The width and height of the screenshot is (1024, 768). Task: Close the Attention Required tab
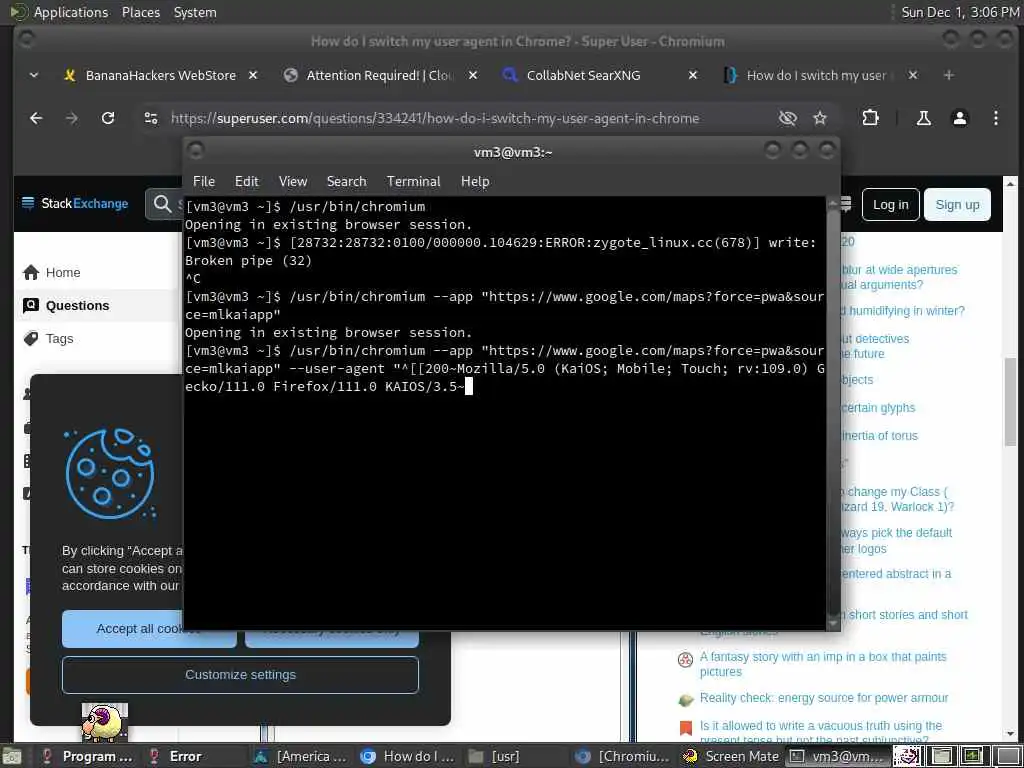click(473, 76)
